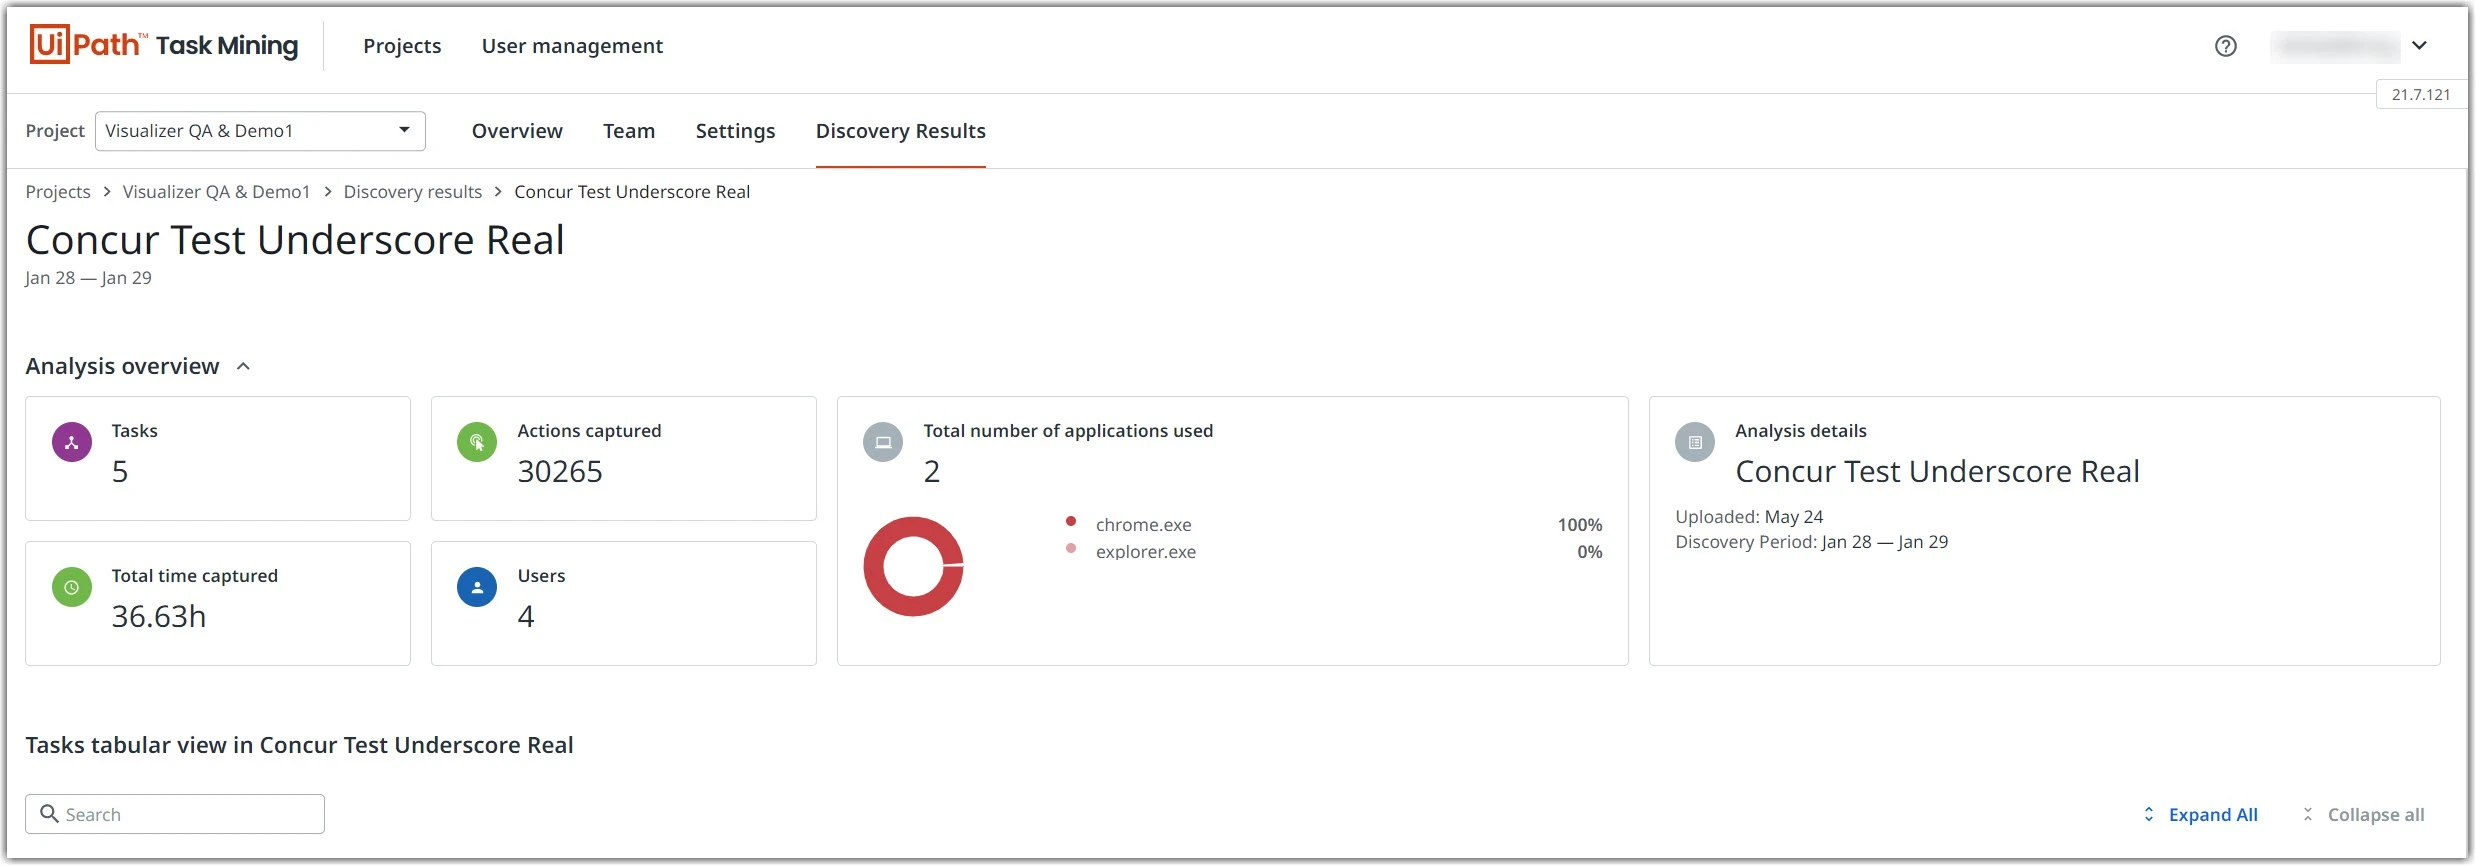This screenshot has width=2476, height=866.
Task: Open the user account dropdown arrow
Action: click(2419, 46)
